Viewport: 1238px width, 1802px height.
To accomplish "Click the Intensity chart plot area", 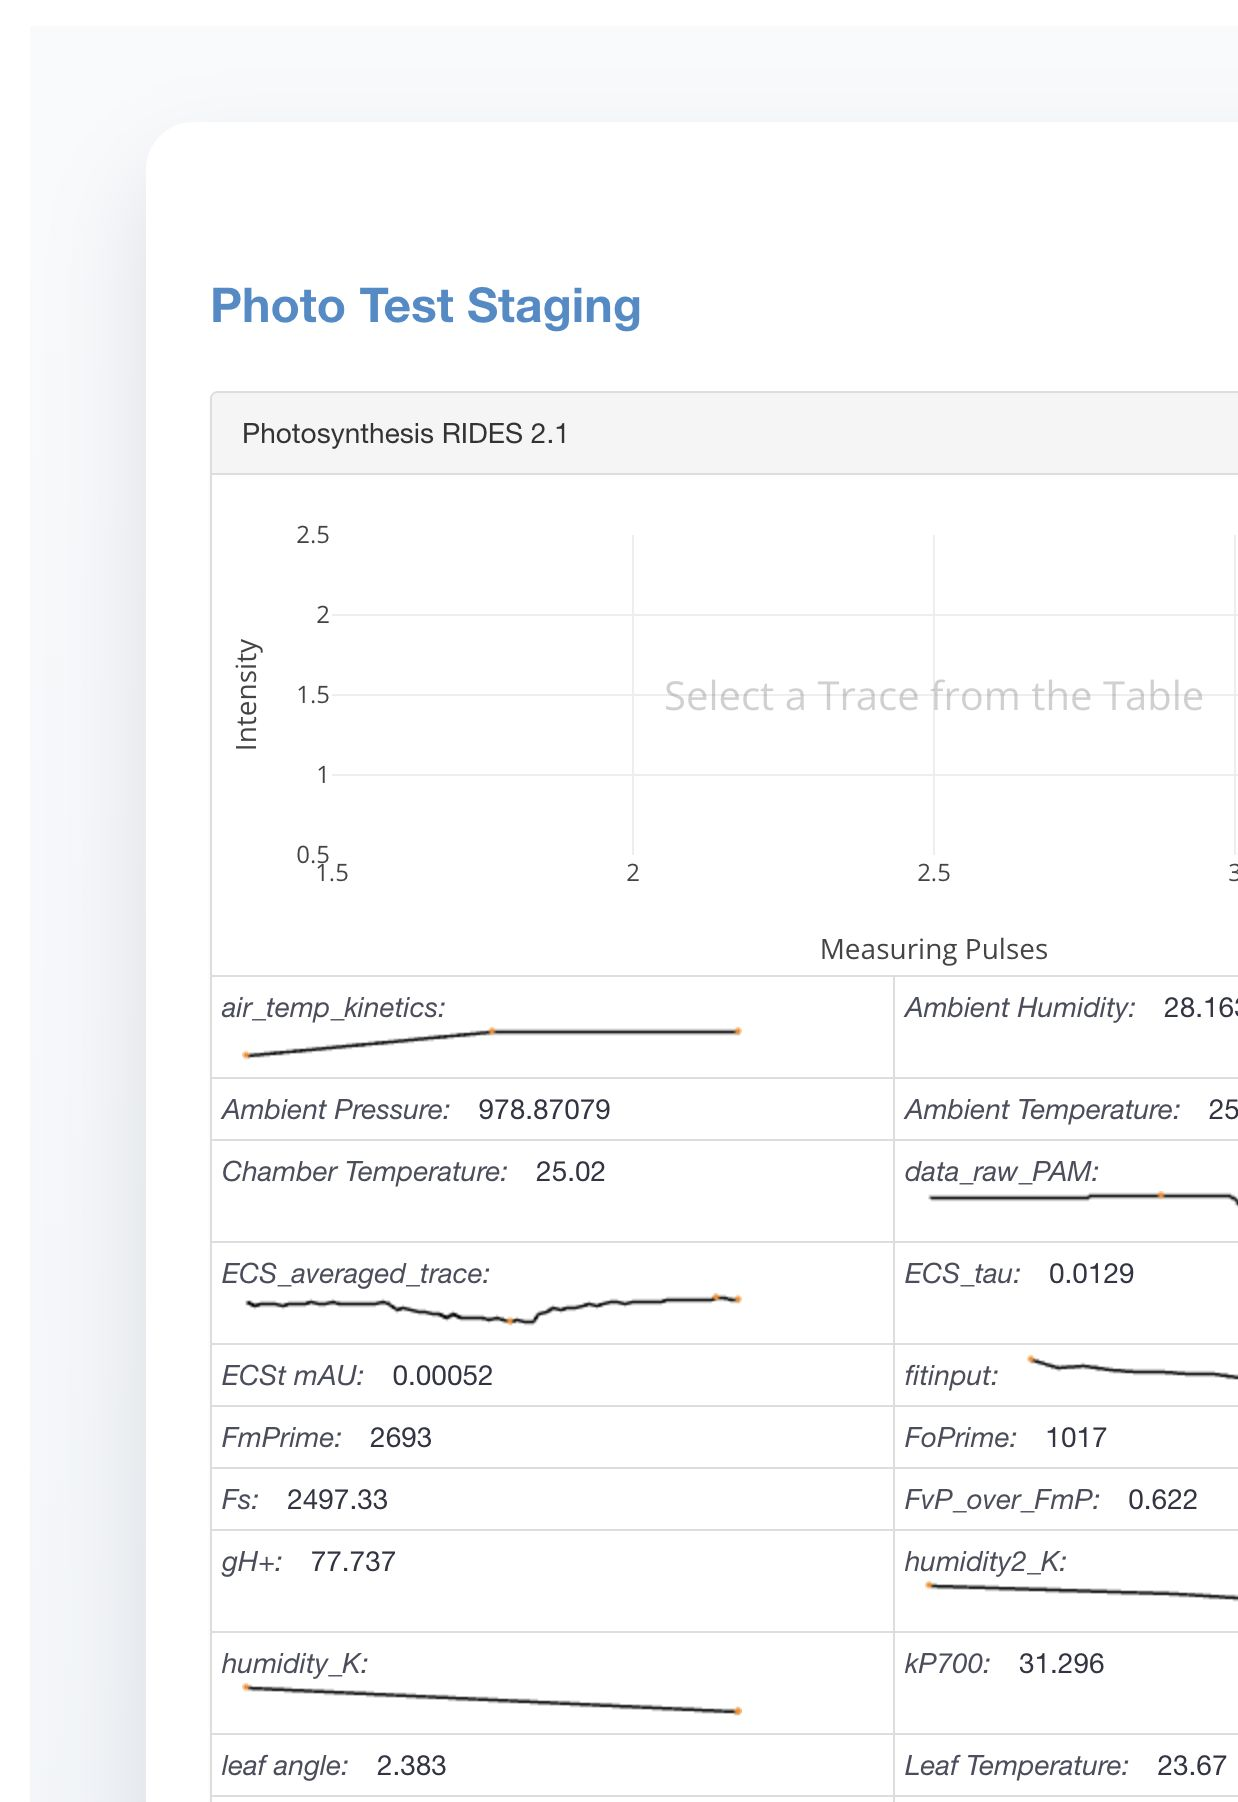I will coord(785,695).
